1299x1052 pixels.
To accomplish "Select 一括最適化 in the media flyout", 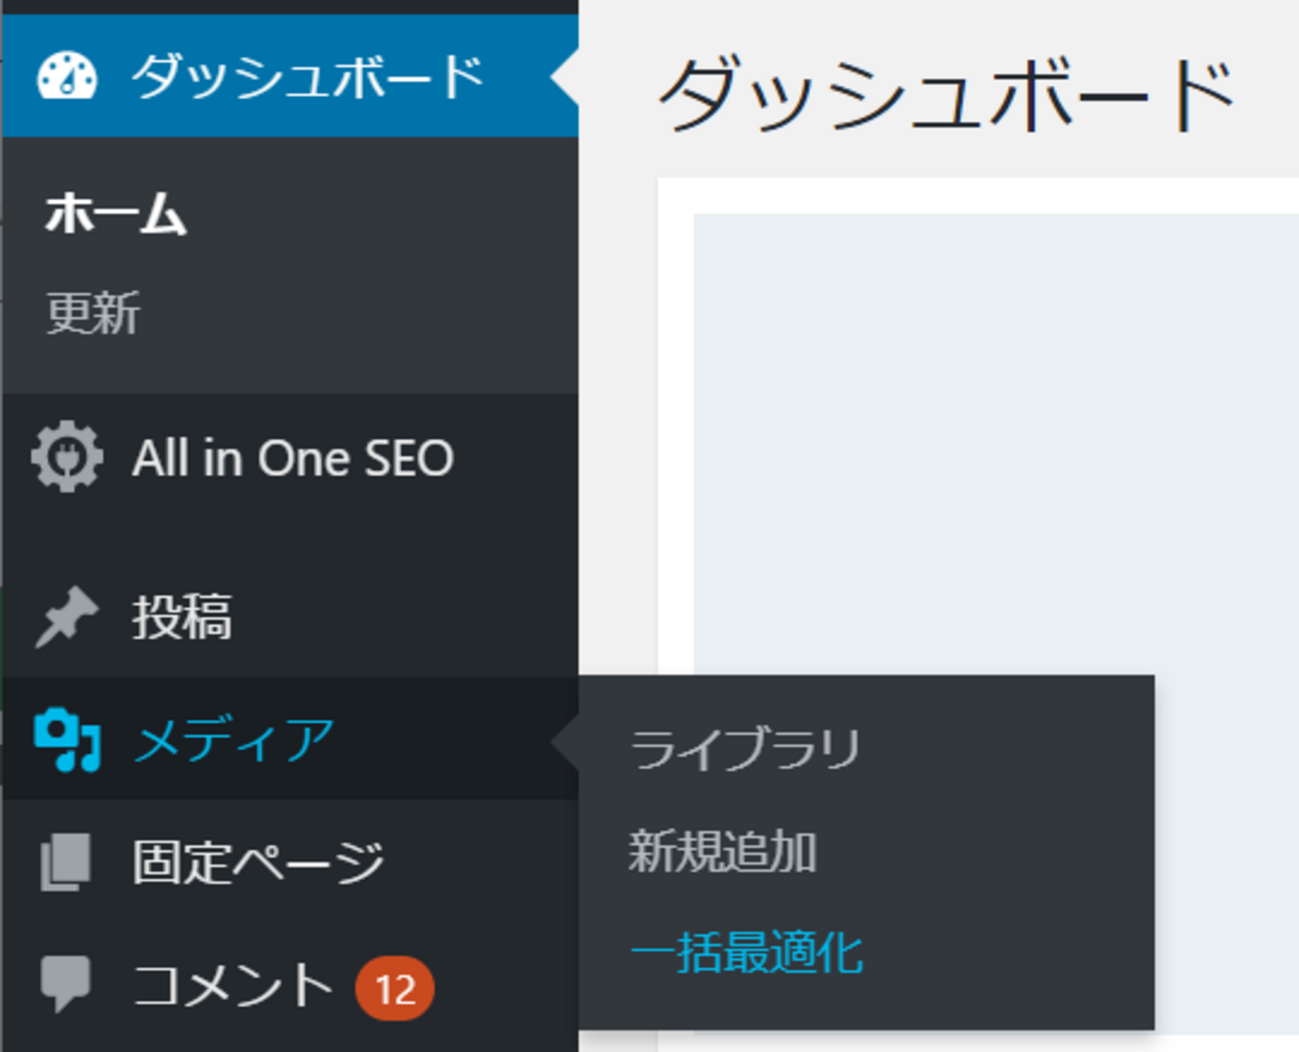I will 746,952.
